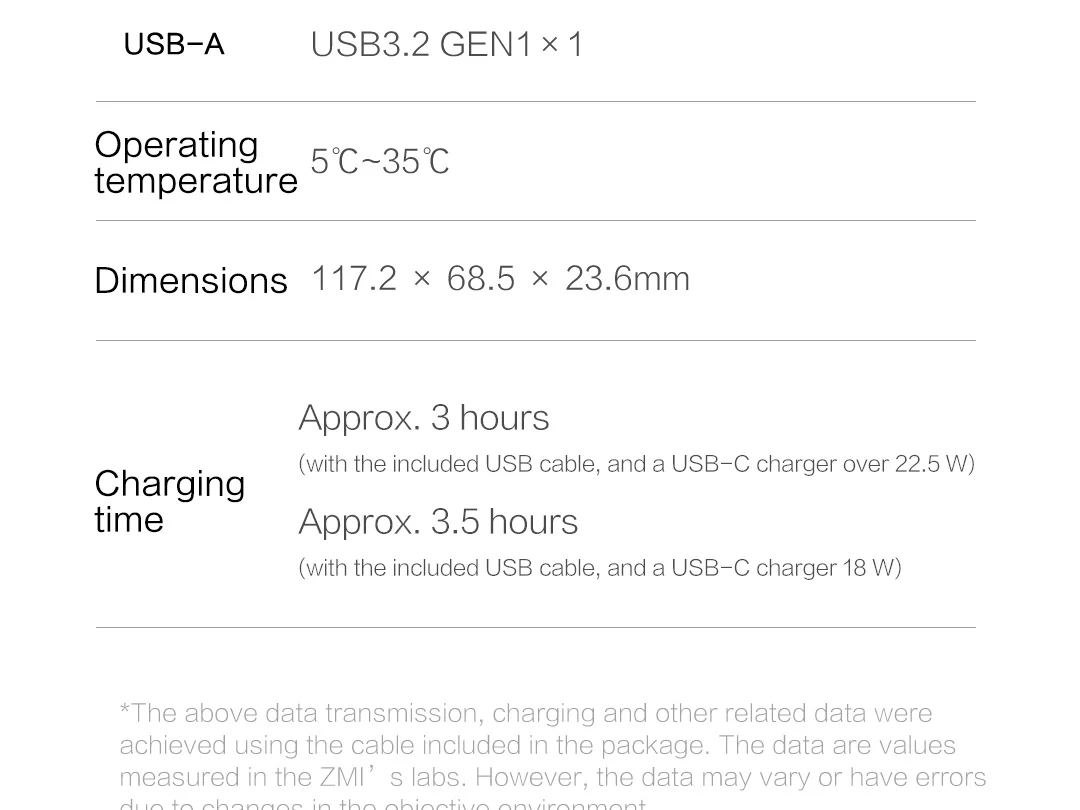Click the USB-A label
This screenshot has height=810, width=1080.
(174, 45)
